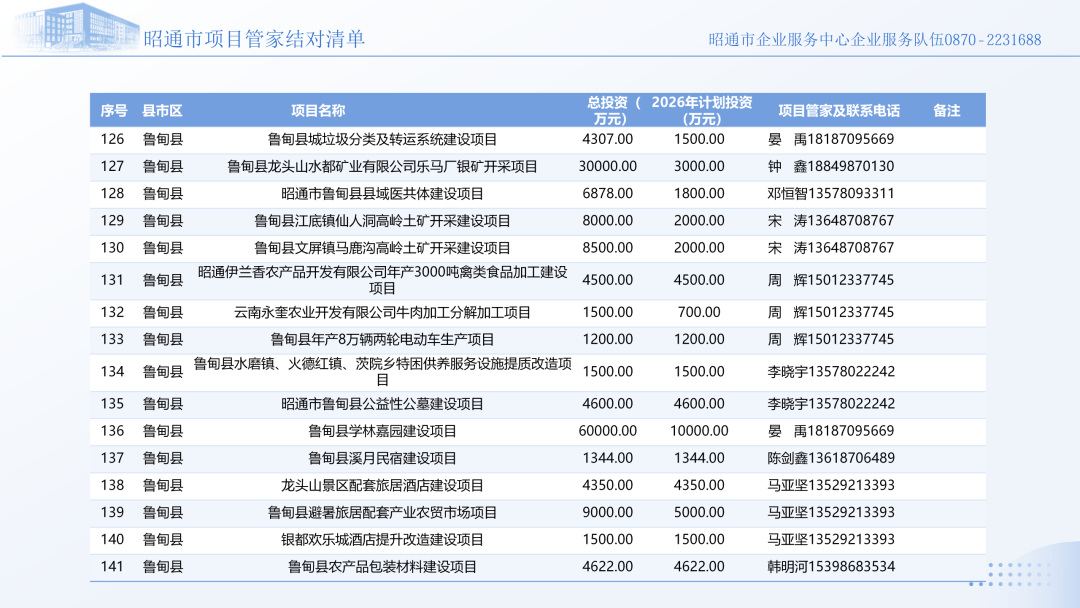Click total investment 6878.00
Image resolution: width=1080 pixels, height=608 pixels.
[608, 193]
